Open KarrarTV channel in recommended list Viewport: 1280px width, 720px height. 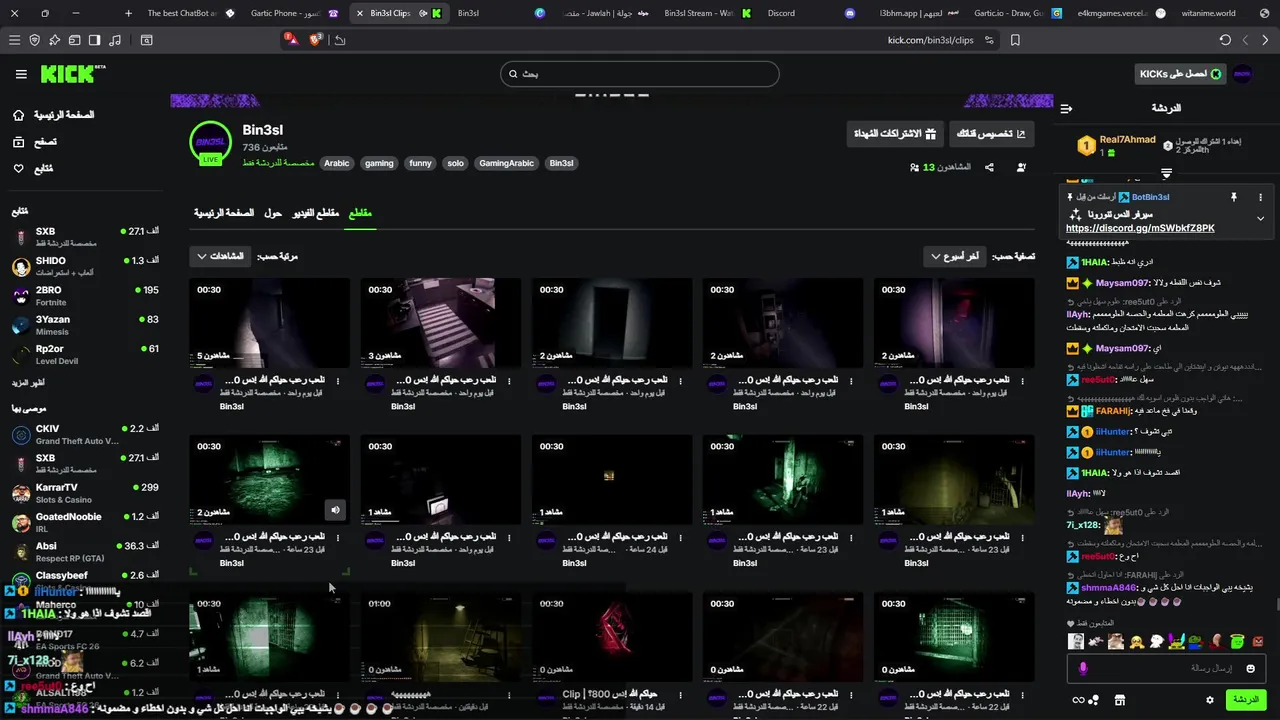pos(85,493)
